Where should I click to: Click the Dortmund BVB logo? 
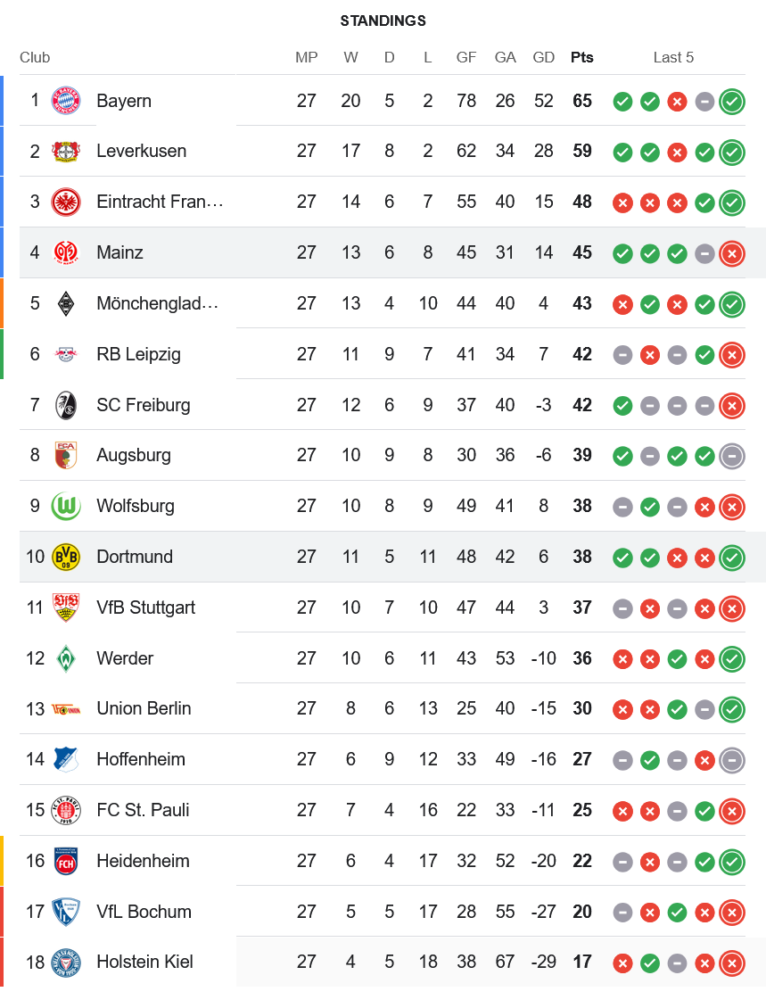point(65,557)
